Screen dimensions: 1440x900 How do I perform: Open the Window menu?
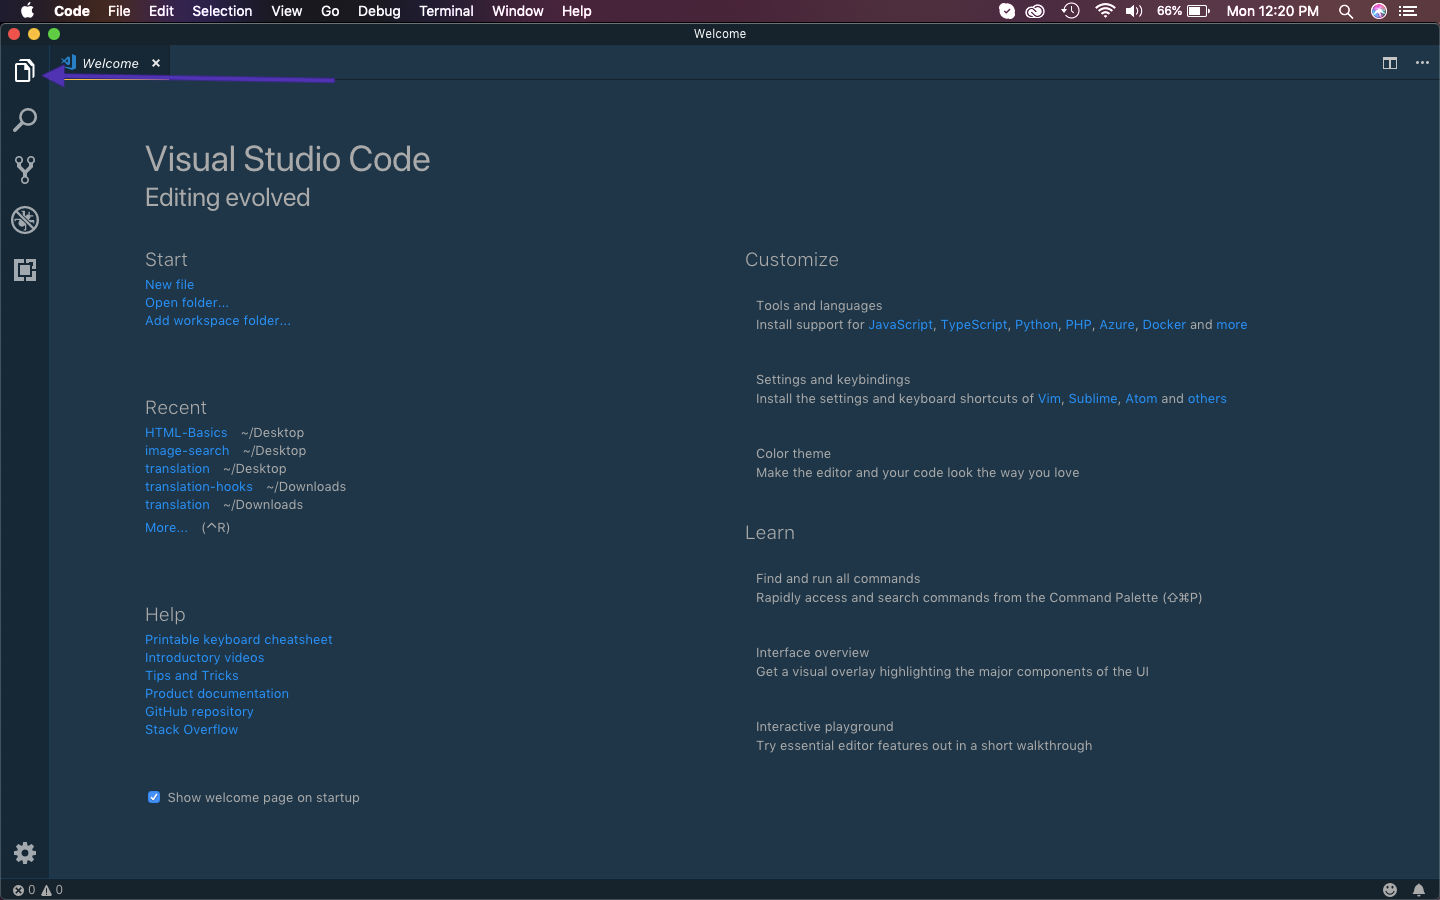518,11
